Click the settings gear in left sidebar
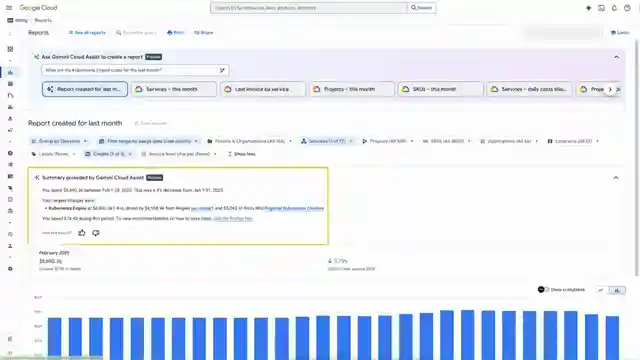 tap(10, 269)
